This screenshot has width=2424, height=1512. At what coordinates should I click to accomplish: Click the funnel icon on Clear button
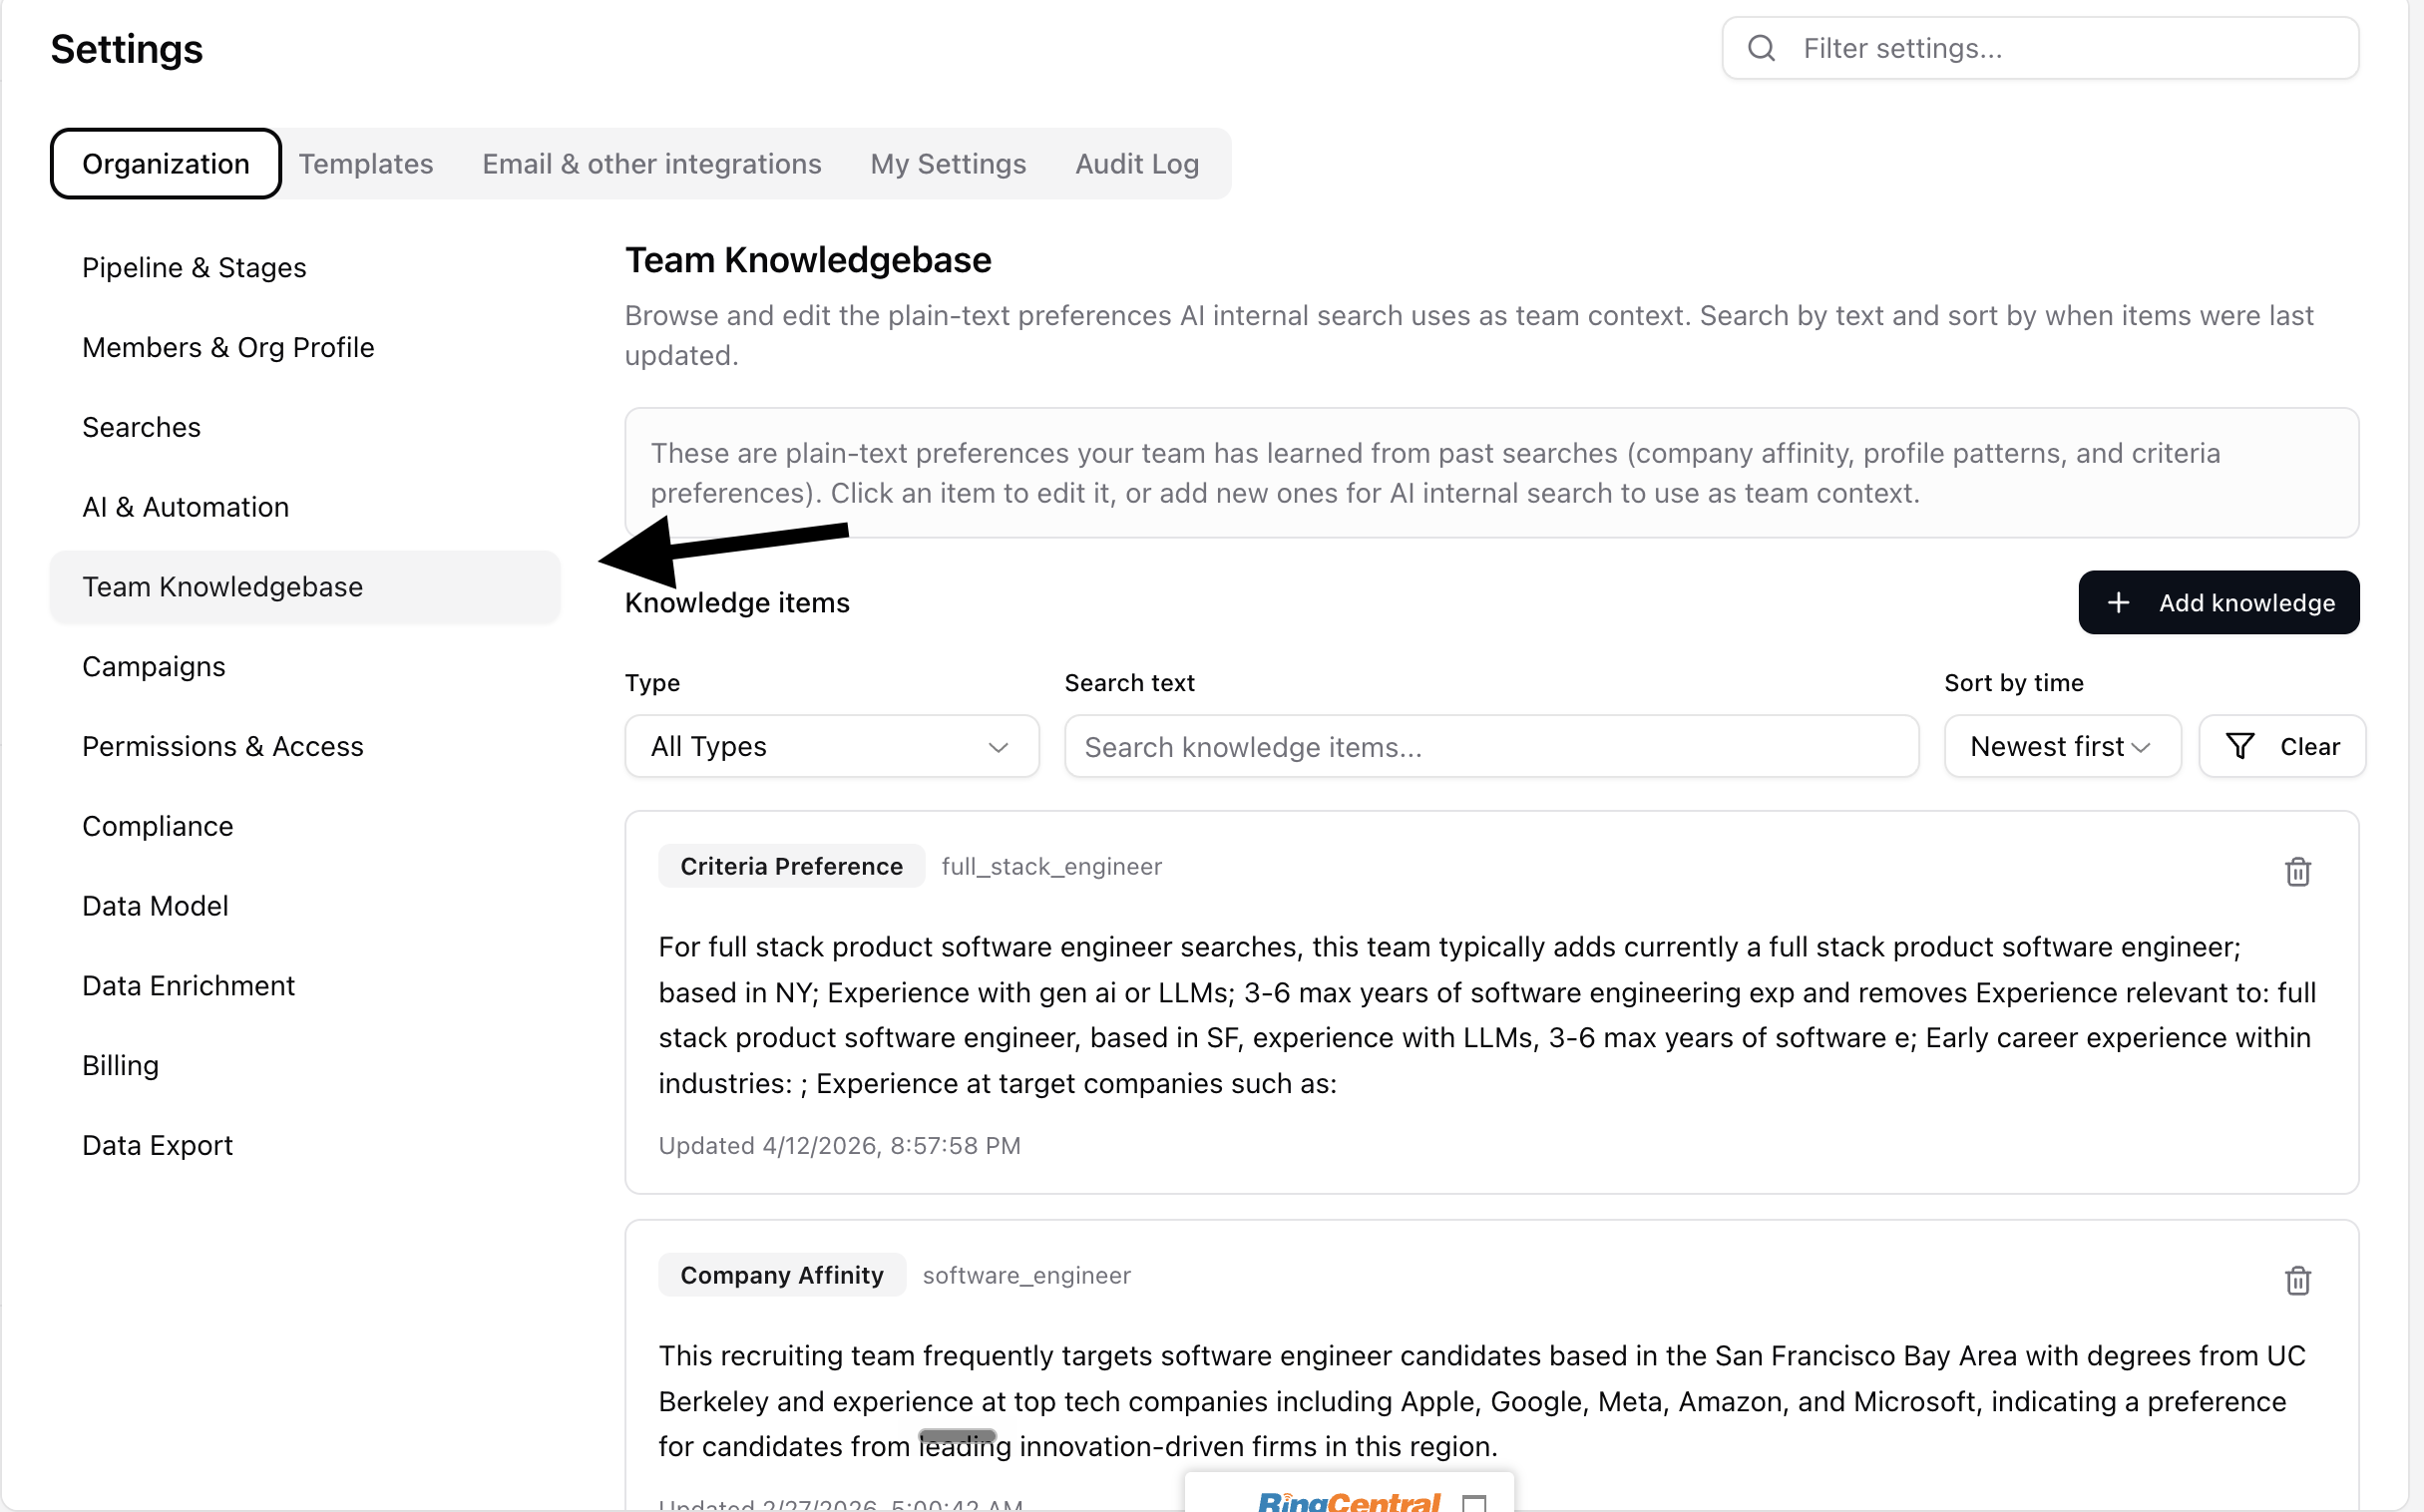tap(2240, 746)
